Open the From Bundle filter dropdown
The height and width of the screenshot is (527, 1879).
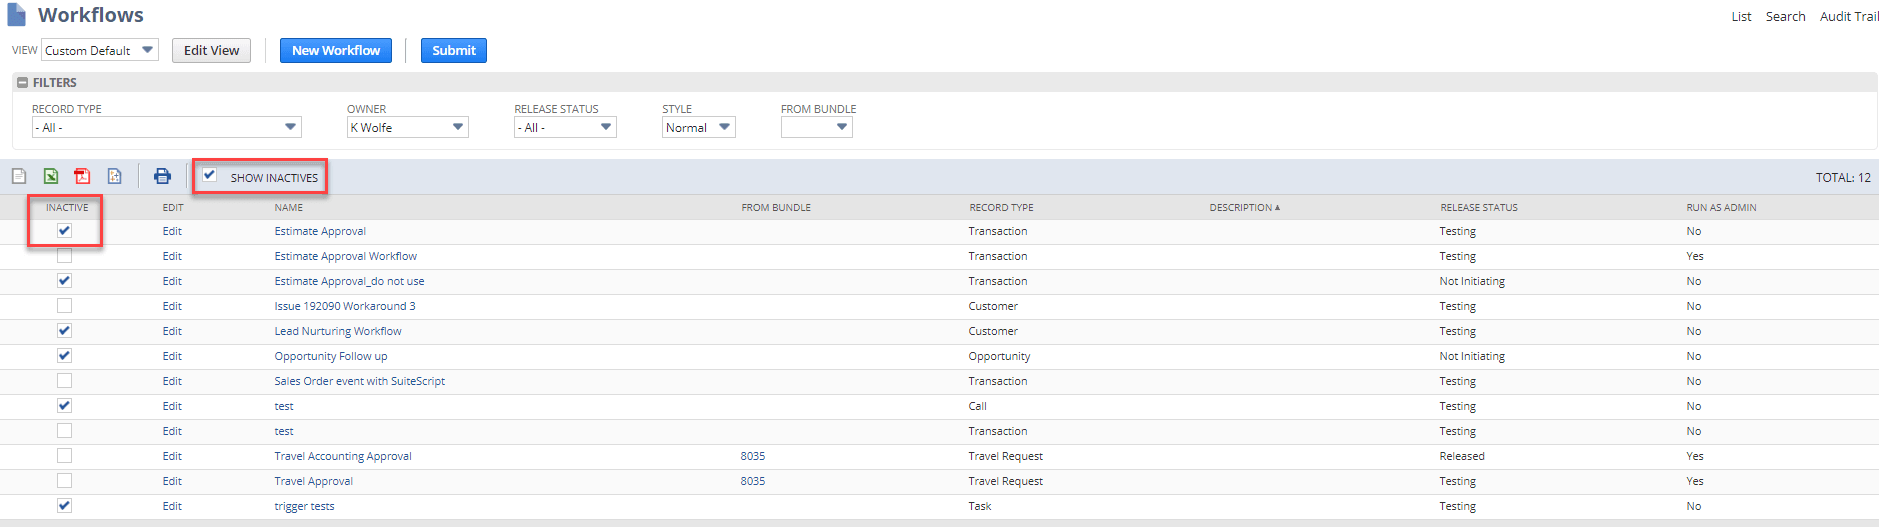(x=817, y=127)
